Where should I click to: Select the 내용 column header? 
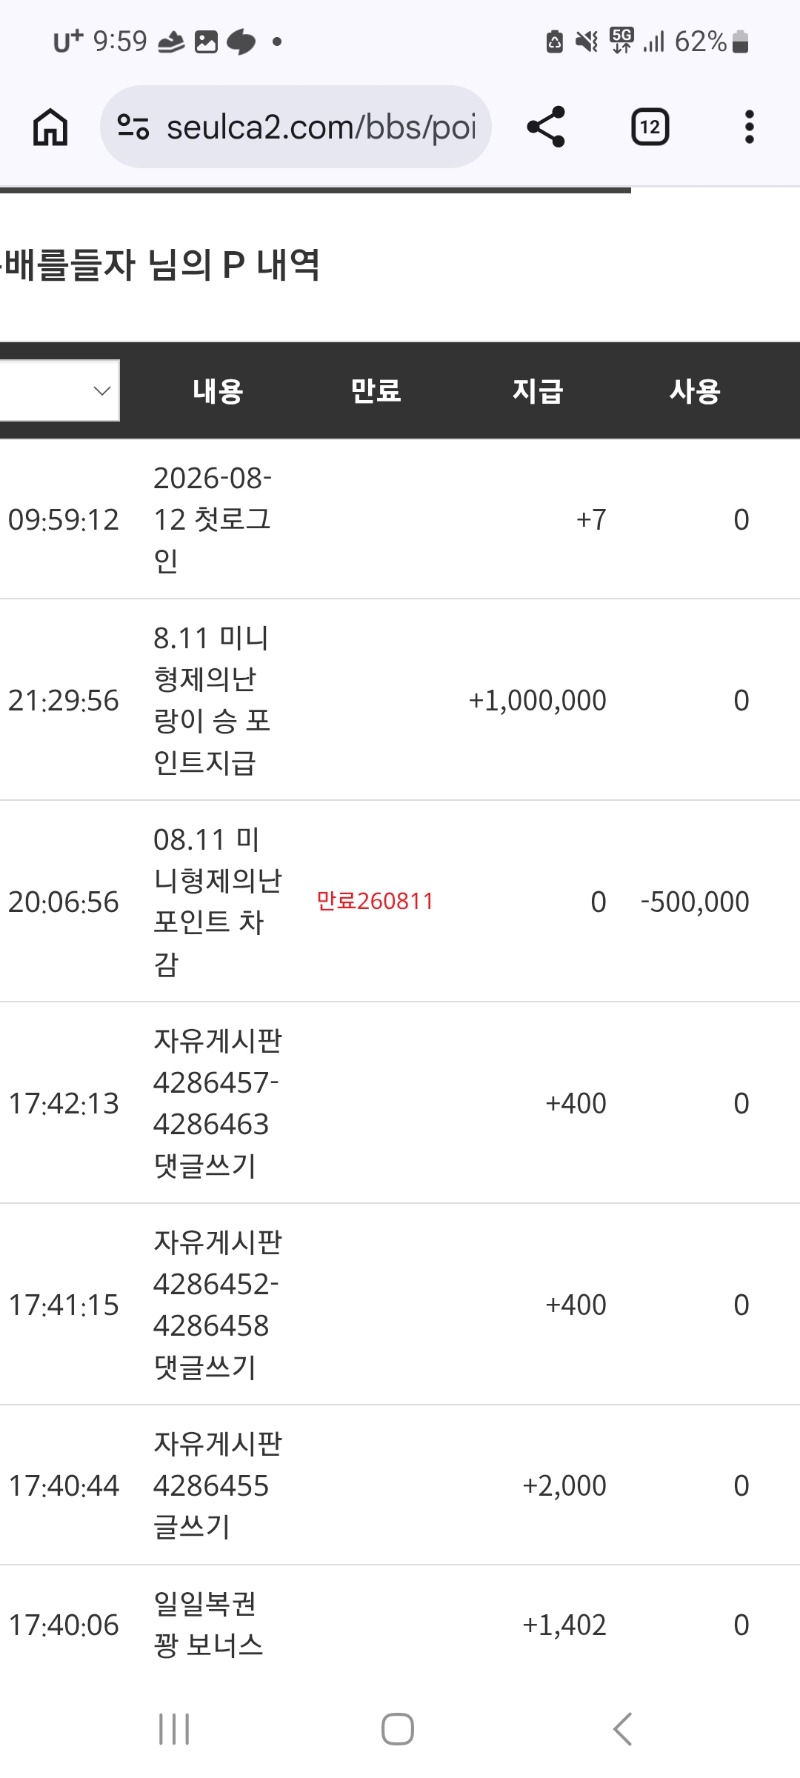tap(218, 391)
